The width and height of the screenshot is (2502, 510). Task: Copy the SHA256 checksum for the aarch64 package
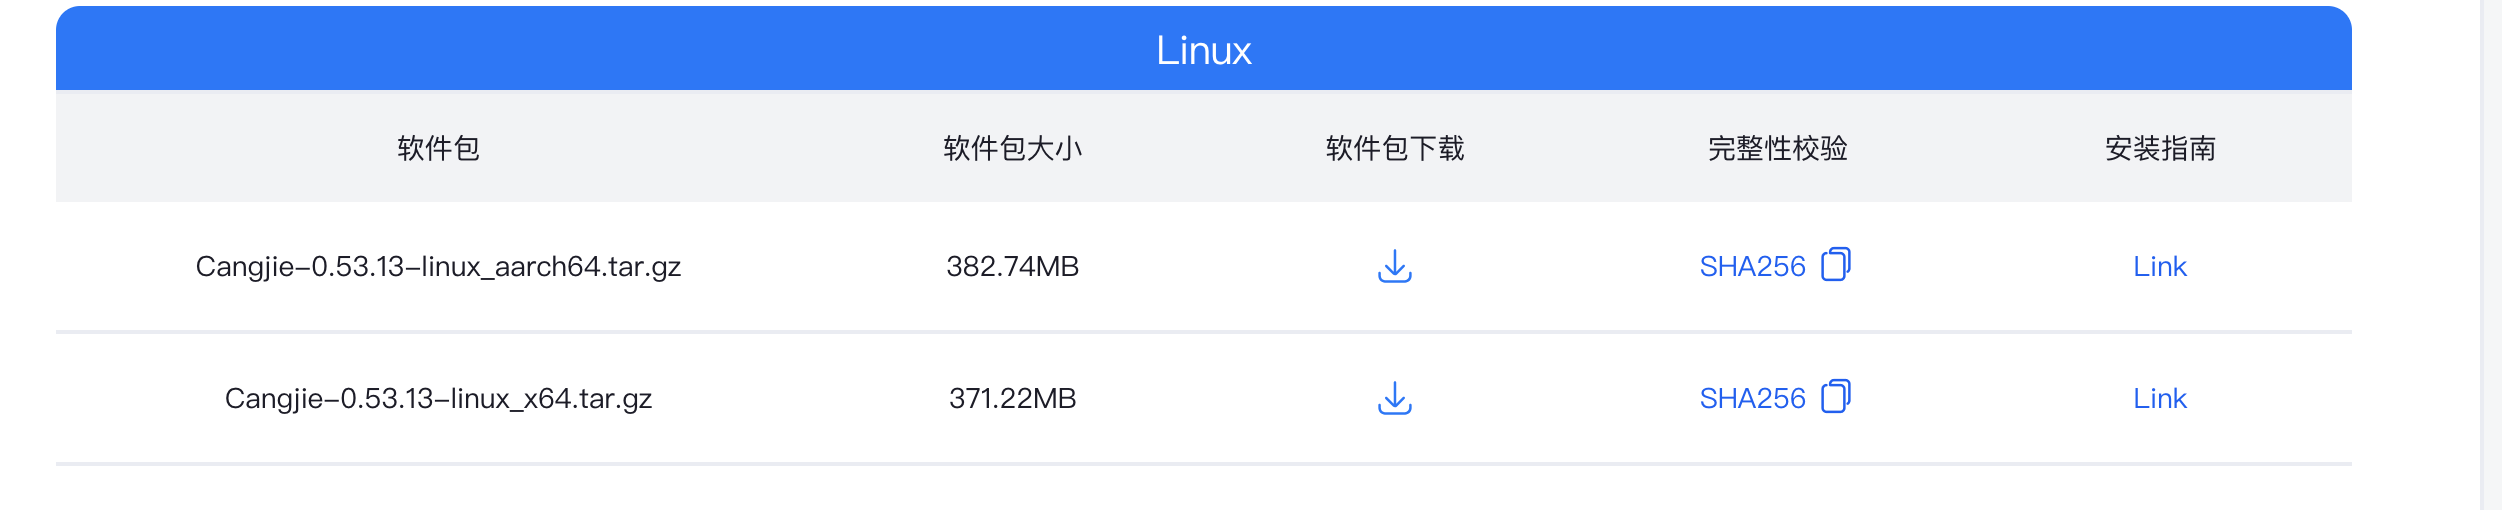pyautogui.click(x=1836, y=264)
